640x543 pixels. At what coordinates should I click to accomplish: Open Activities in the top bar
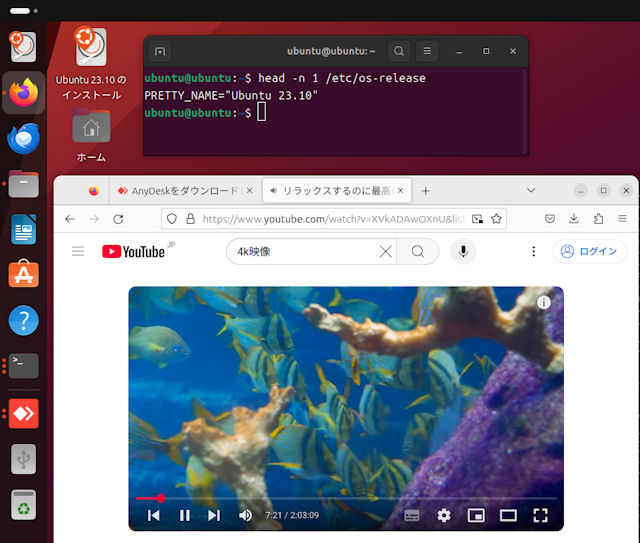(24, 11)
